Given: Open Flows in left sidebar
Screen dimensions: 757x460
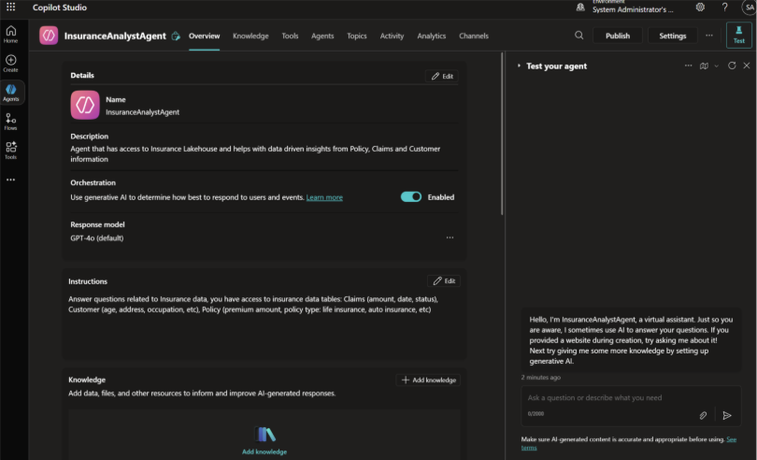Looking at the screenshot, I should click(x=11, y=121).
